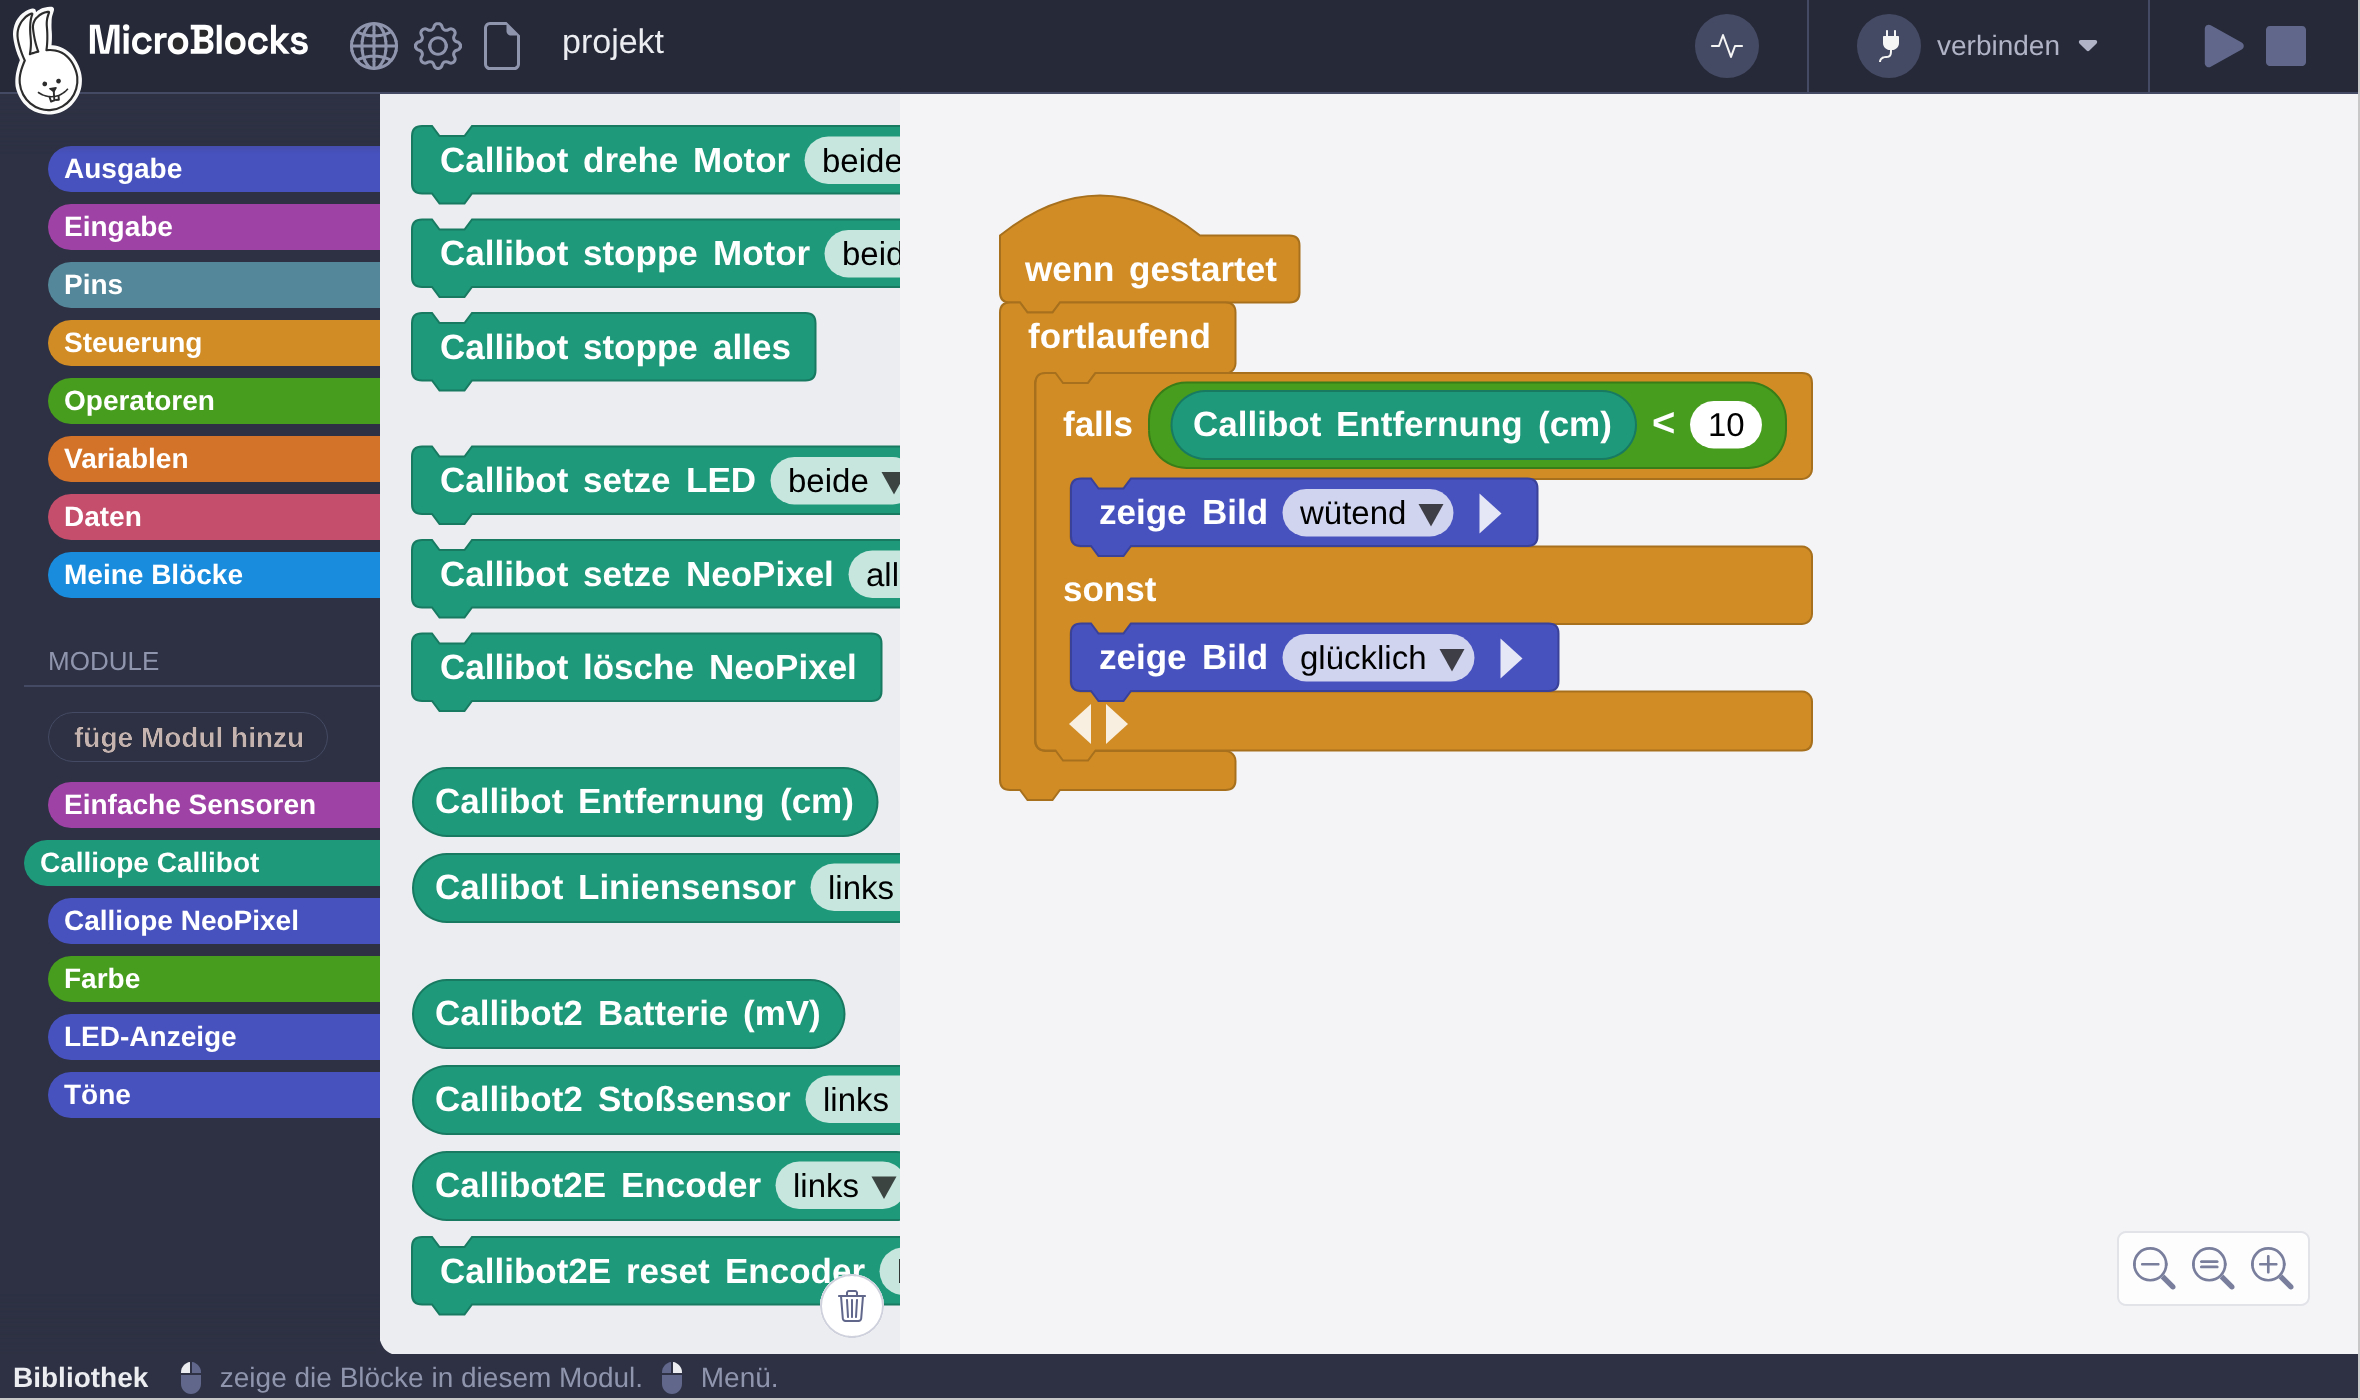Viewport: 2360px width, 1400px height.
Task: Open the LED-Anzeige module
Action: [214, 1037]
